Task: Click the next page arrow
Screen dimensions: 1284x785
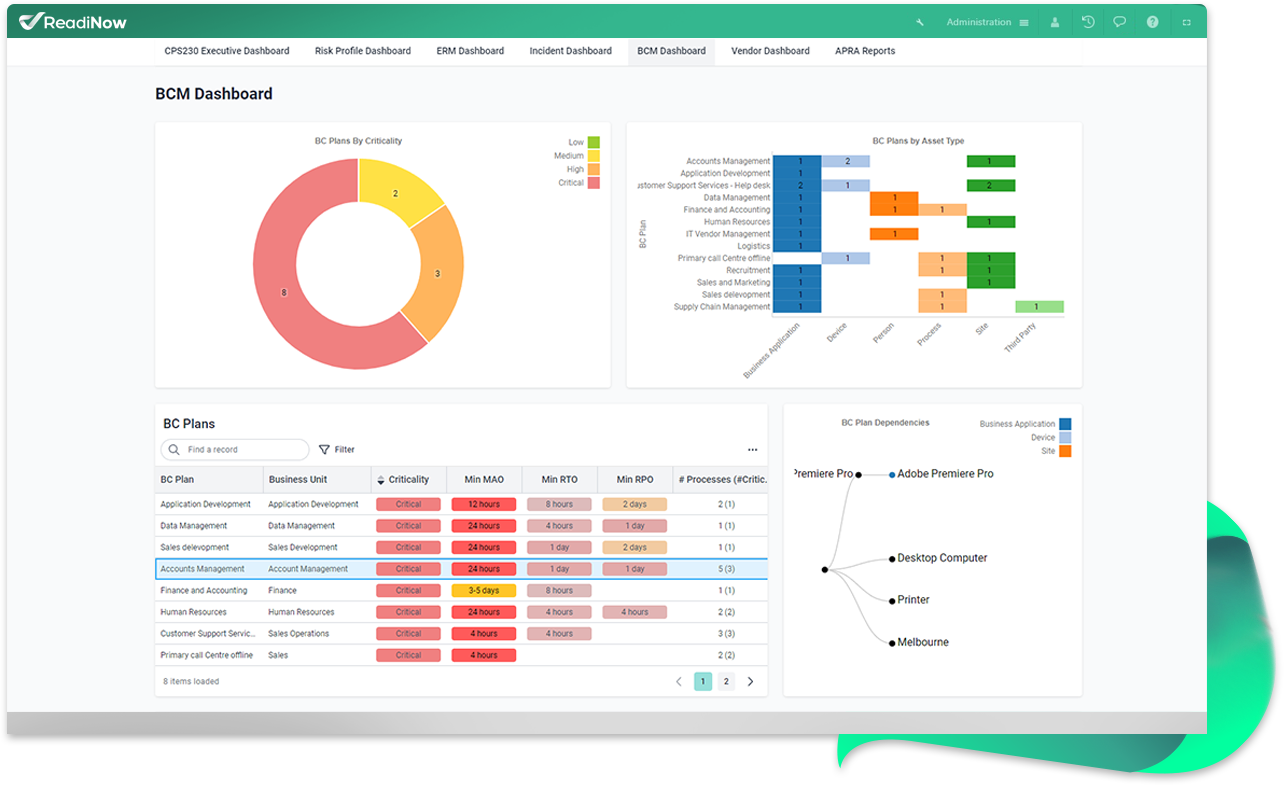Action: click(751, 682)
